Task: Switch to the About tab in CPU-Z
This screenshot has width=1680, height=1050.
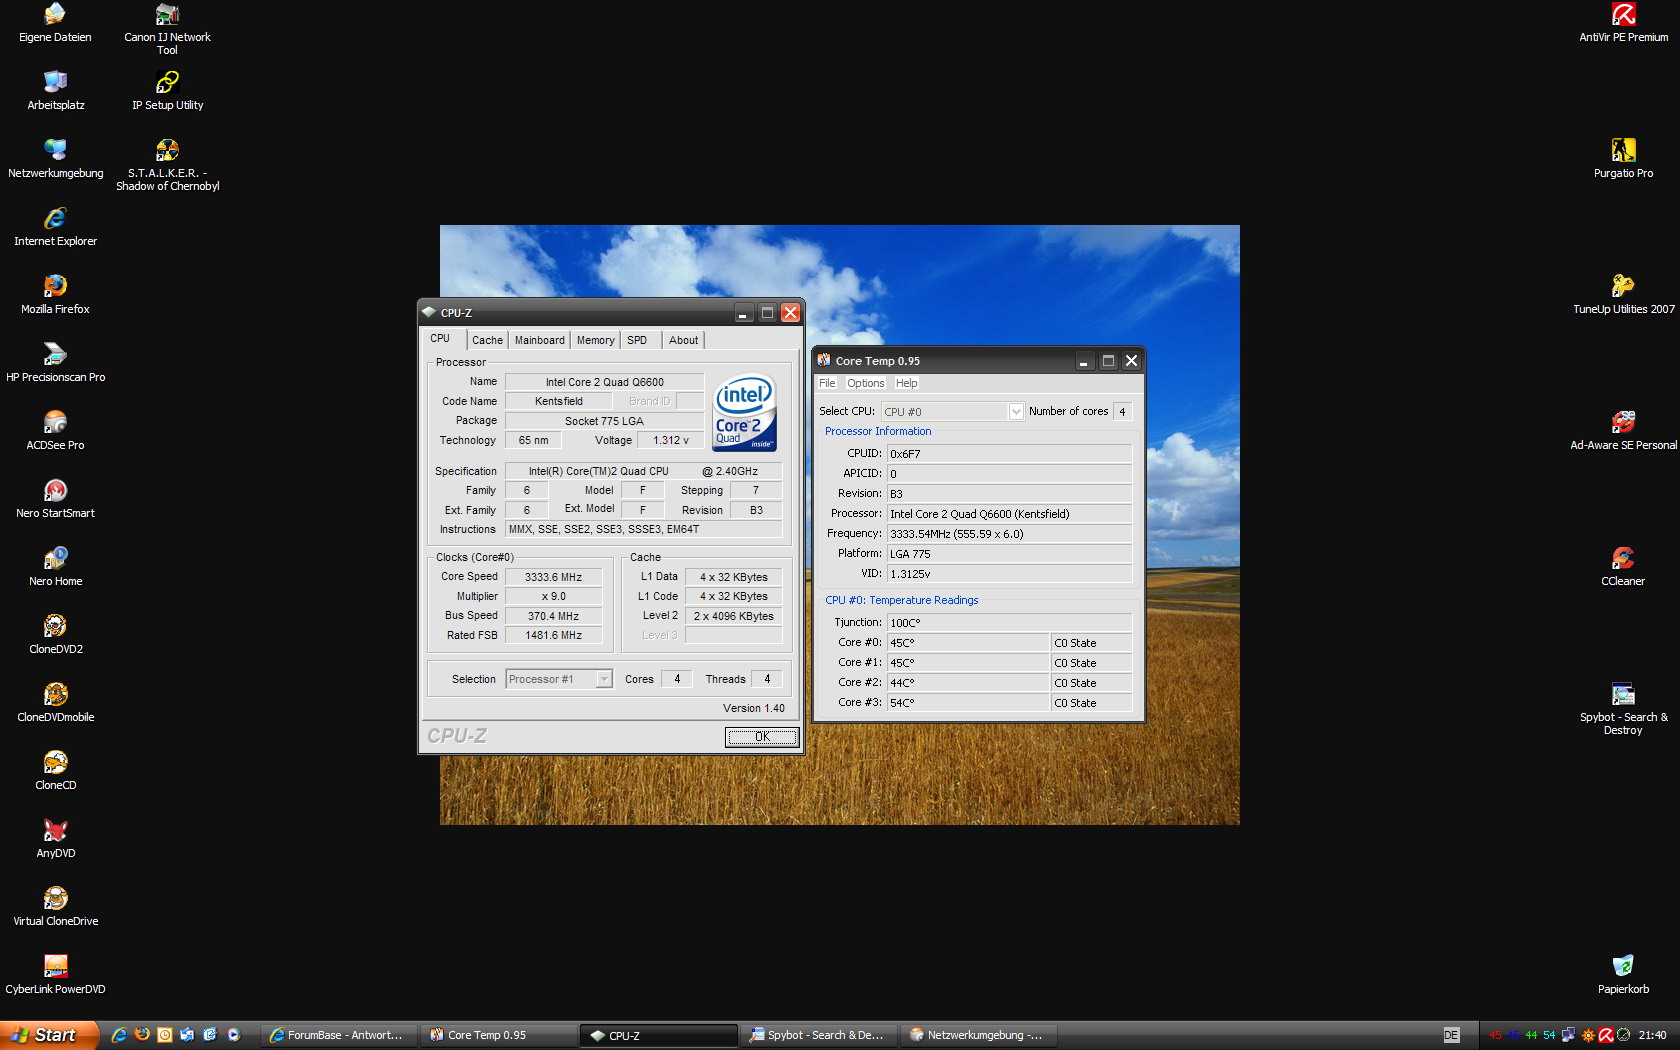Action: pos(683,340)
